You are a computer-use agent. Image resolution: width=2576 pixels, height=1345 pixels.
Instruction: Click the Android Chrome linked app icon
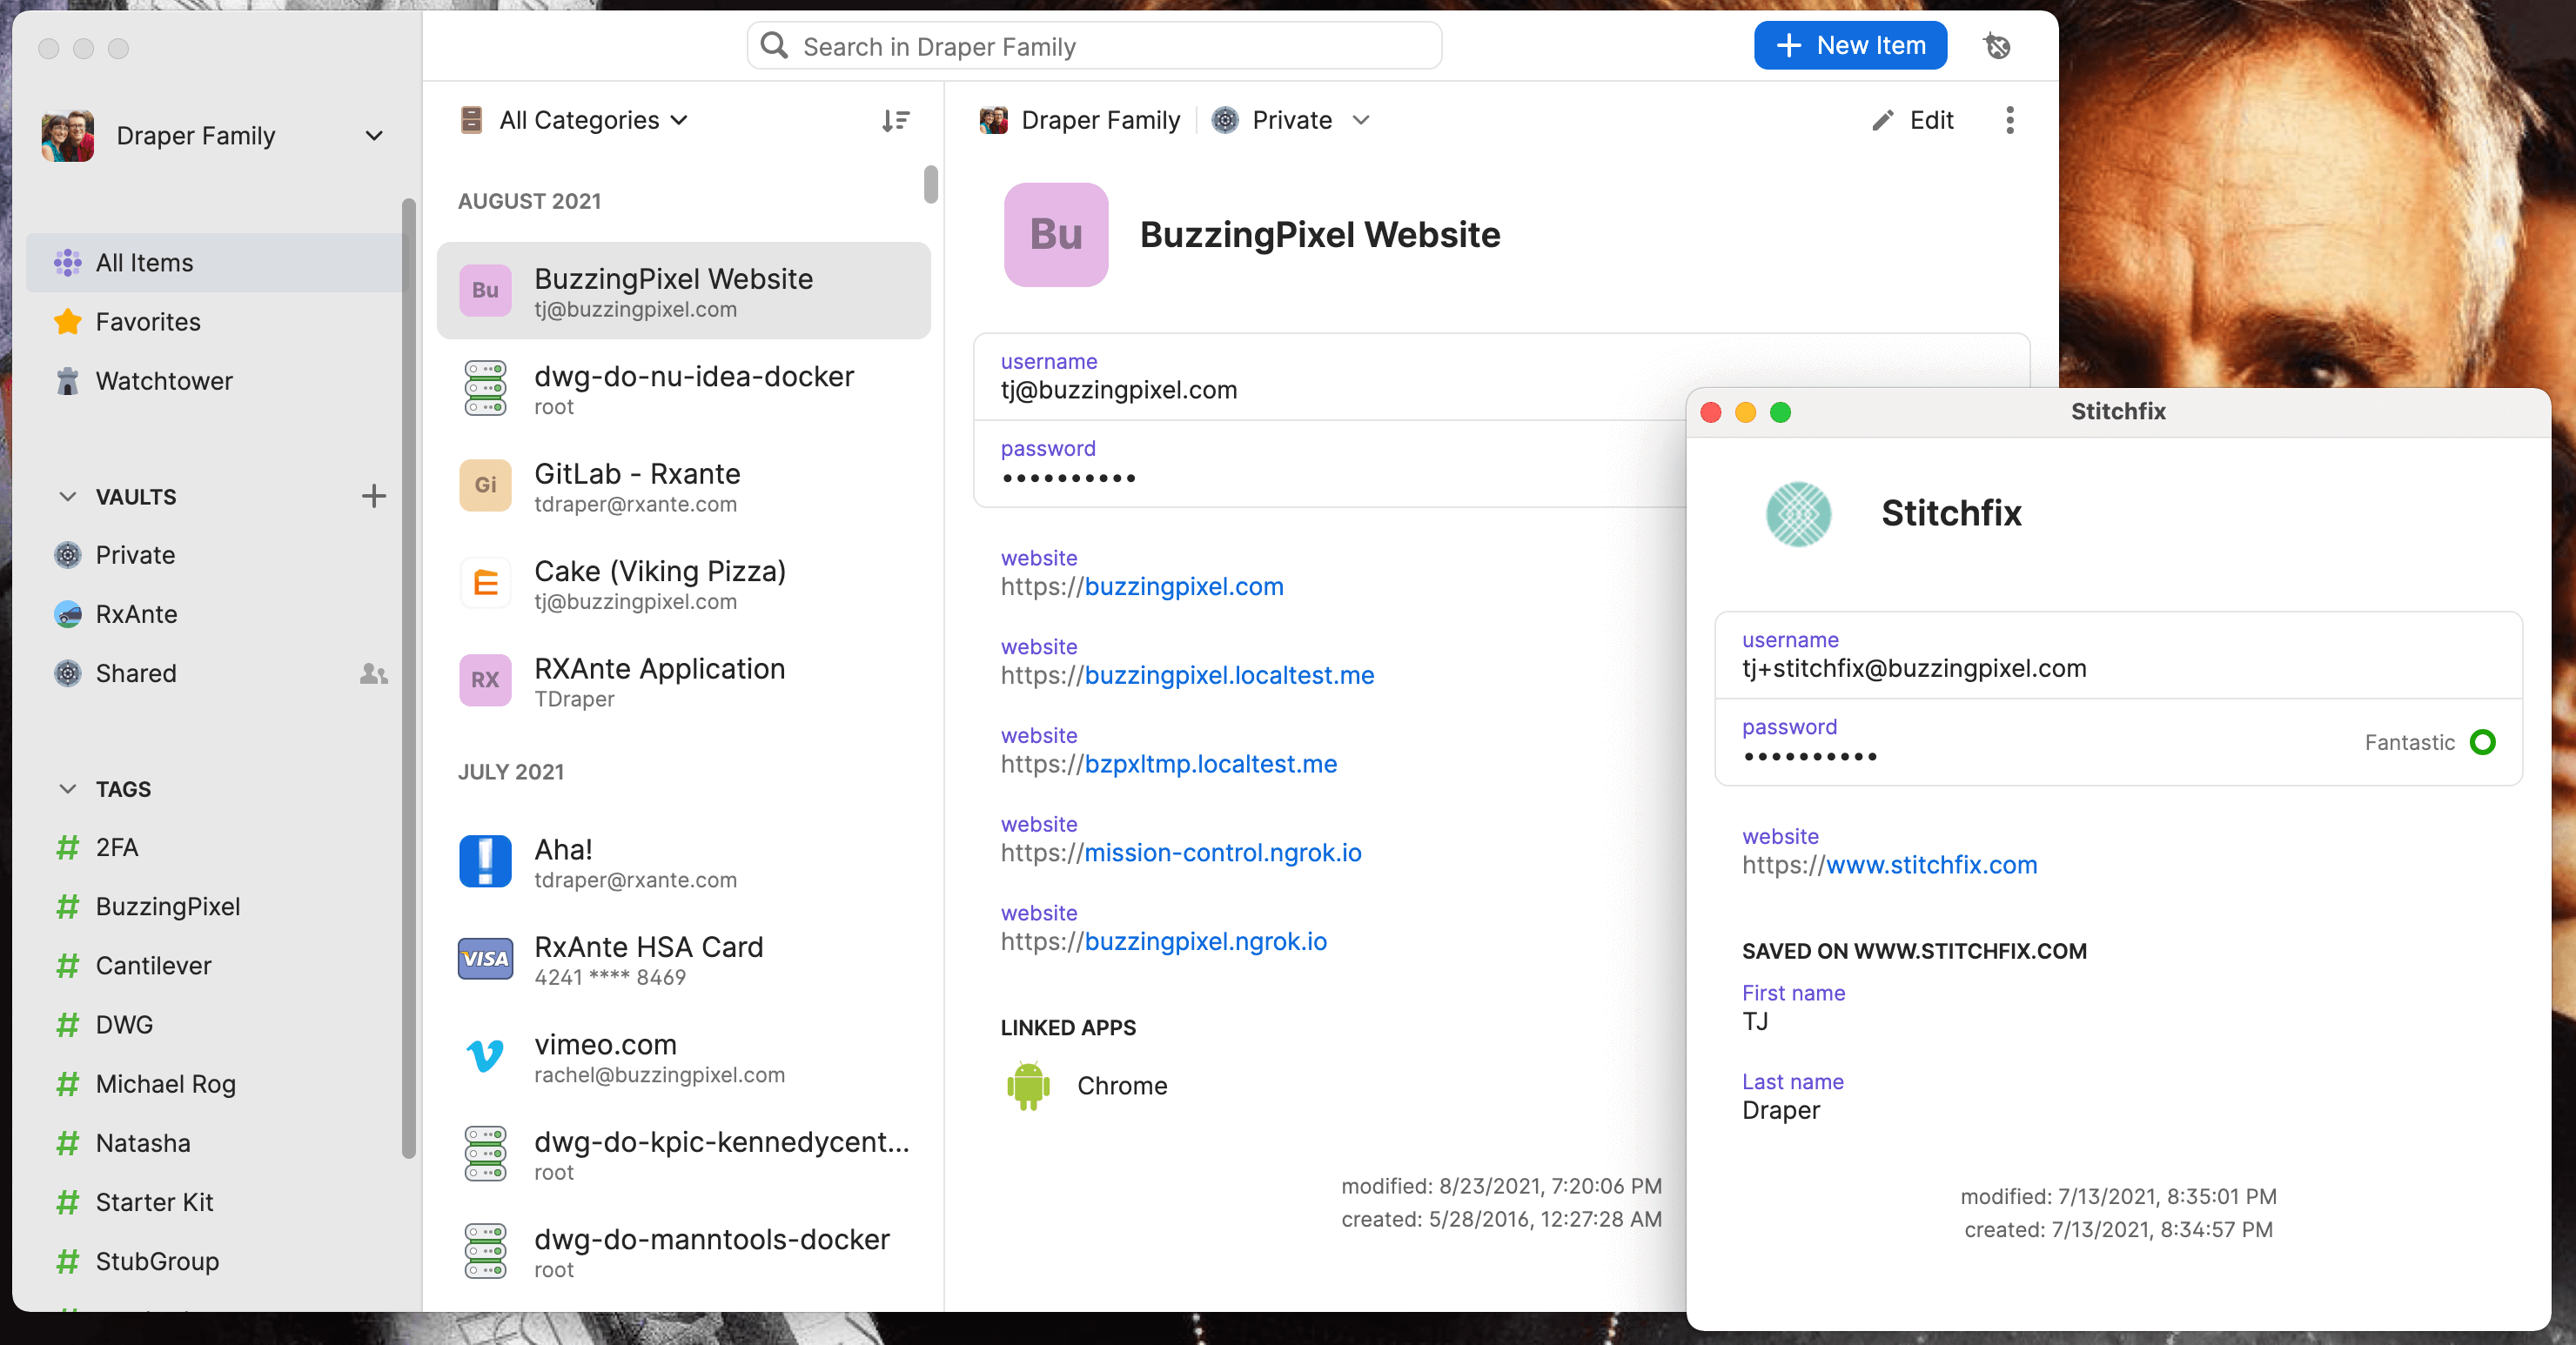[1028, 1086]
